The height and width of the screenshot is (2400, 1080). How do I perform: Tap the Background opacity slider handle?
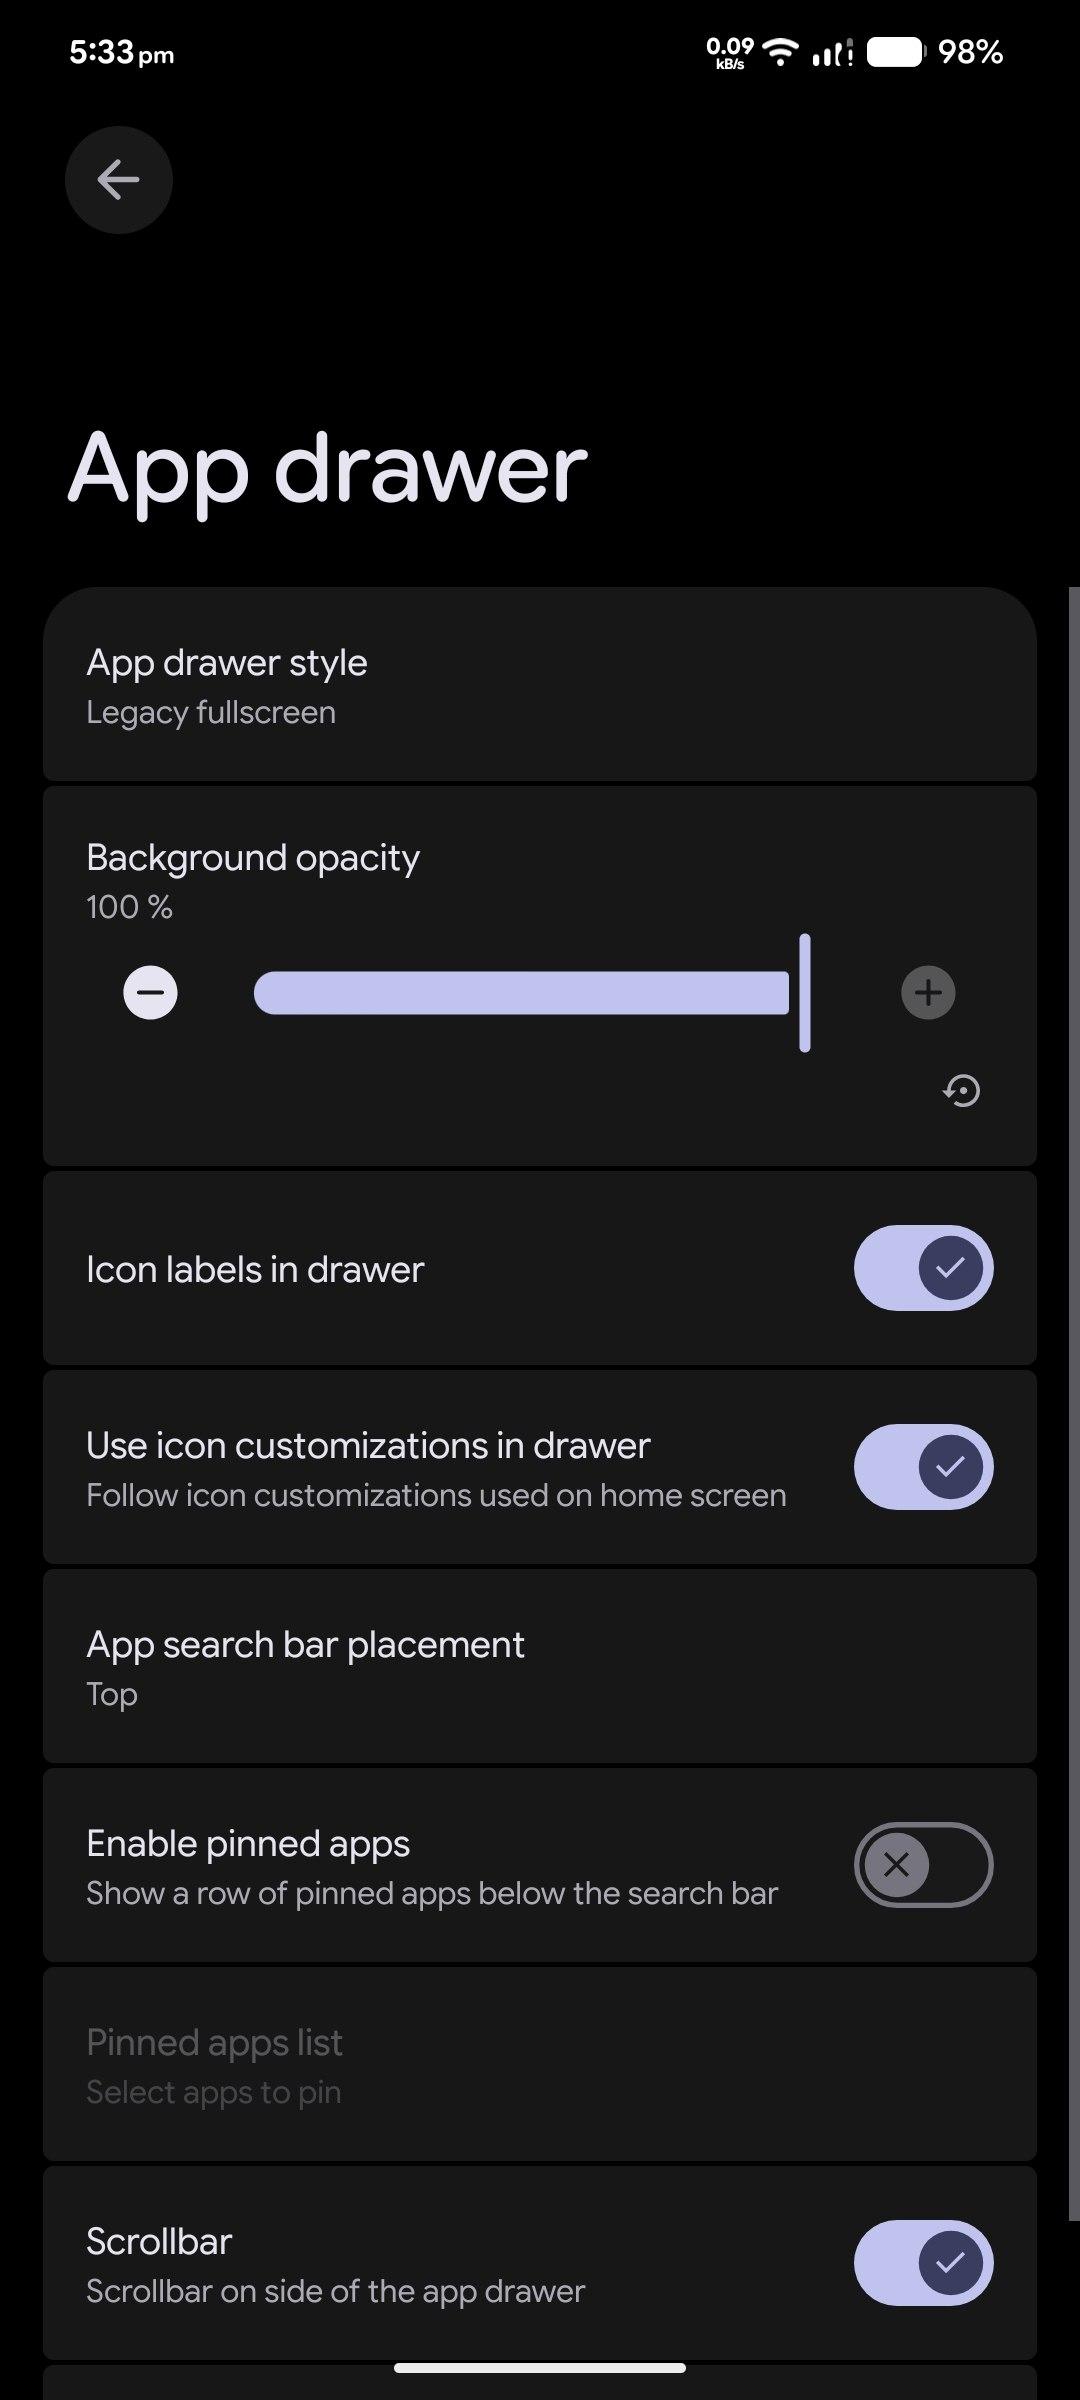[x=805, y=993]
